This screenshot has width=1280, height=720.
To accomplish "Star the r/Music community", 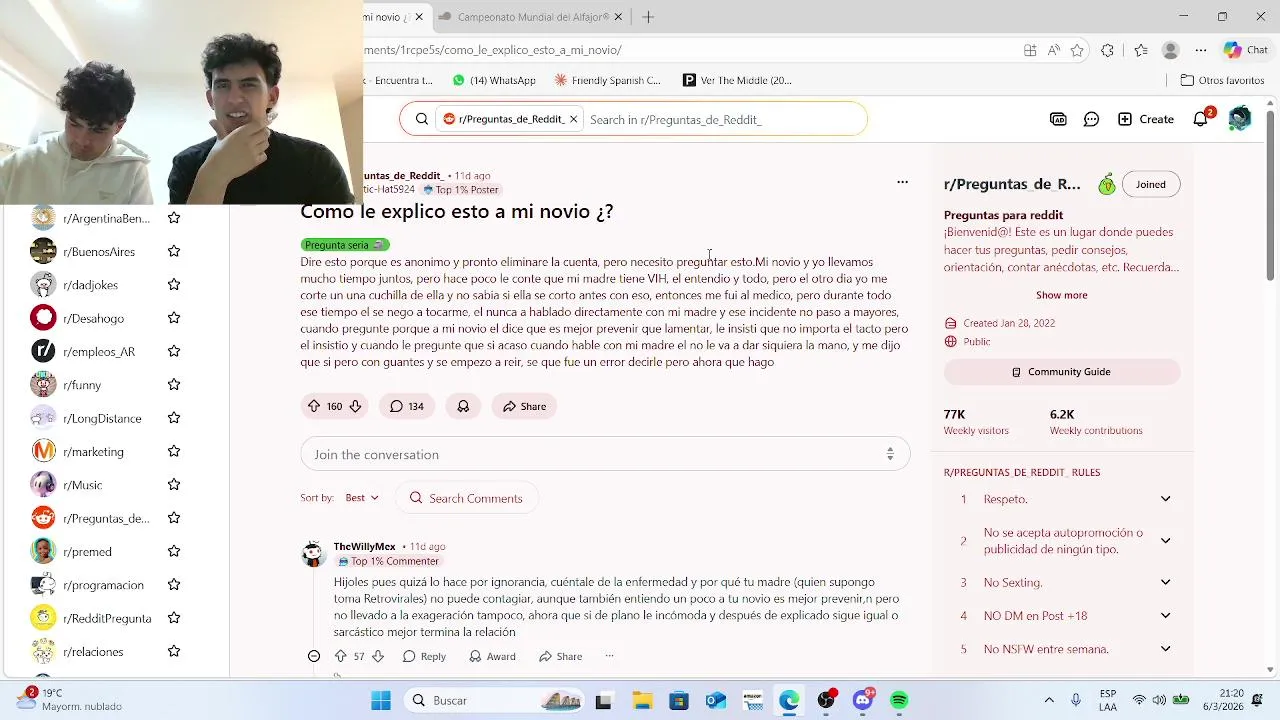I will [174, 485].
